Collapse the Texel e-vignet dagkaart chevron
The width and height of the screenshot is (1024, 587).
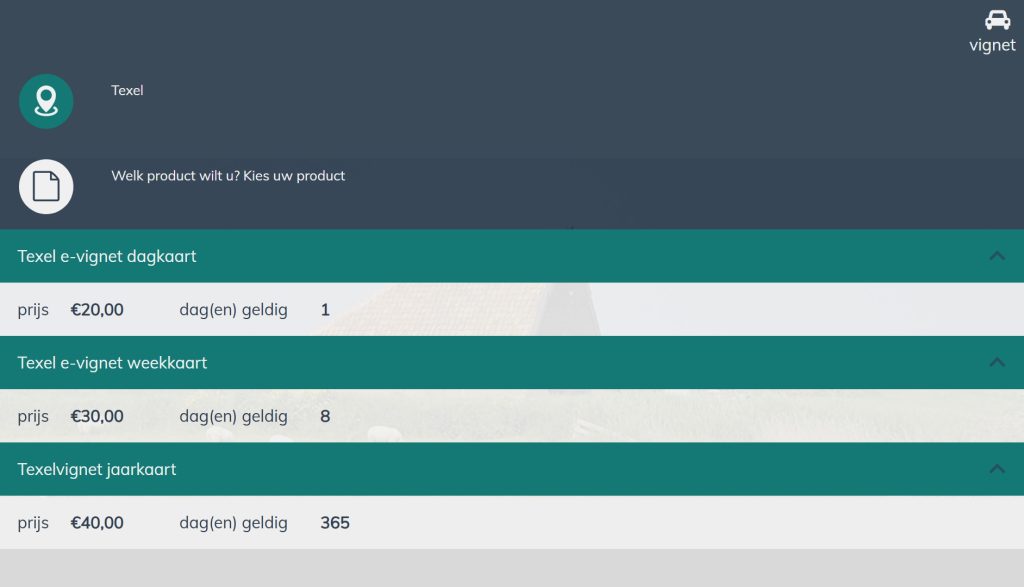(996, 256)
